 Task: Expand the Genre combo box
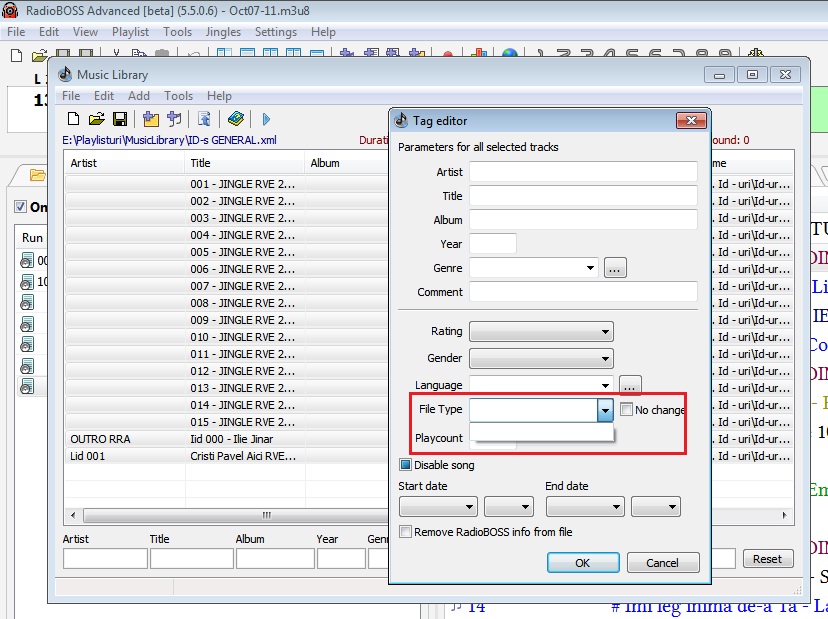(590, 268)
